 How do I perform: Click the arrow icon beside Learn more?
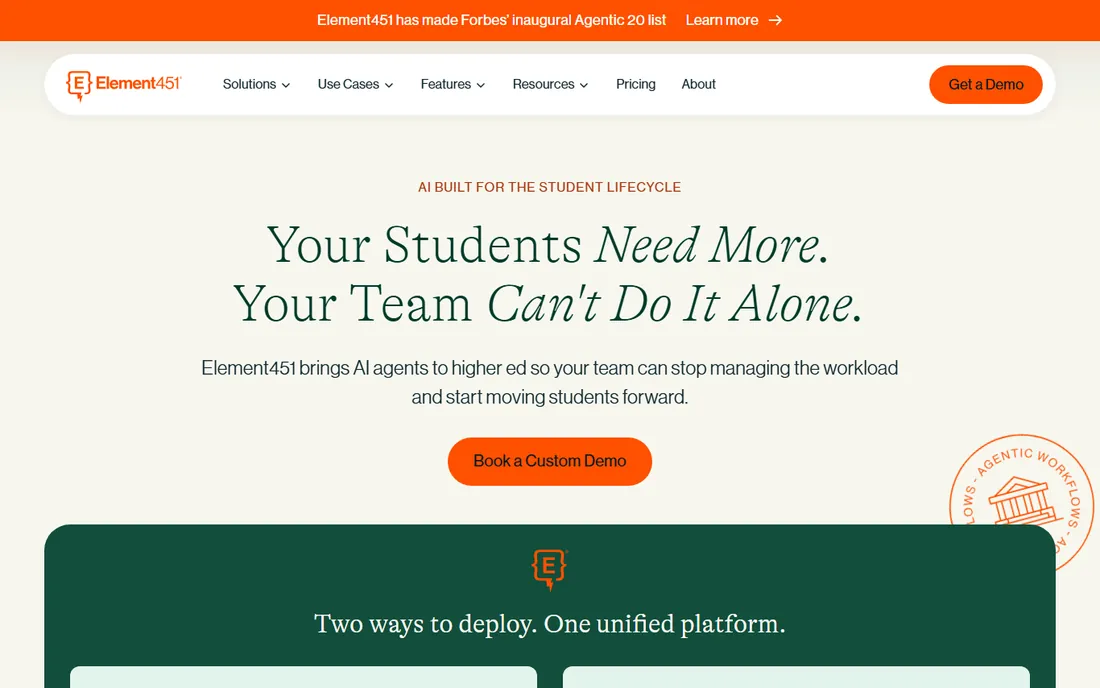(775, 20)
